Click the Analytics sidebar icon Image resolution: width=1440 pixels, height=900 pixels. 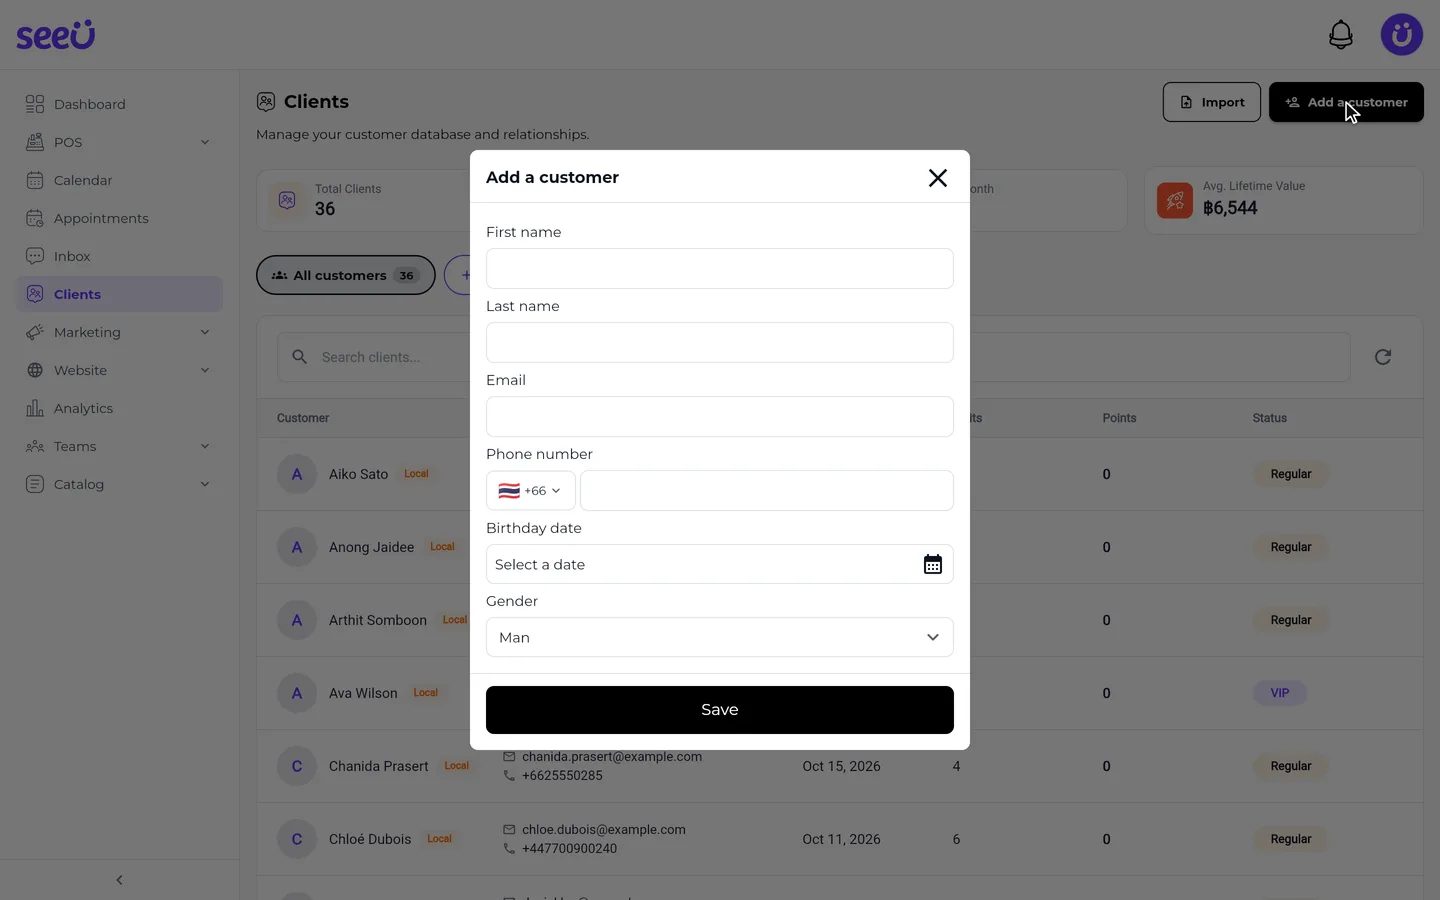coord(35,408)
